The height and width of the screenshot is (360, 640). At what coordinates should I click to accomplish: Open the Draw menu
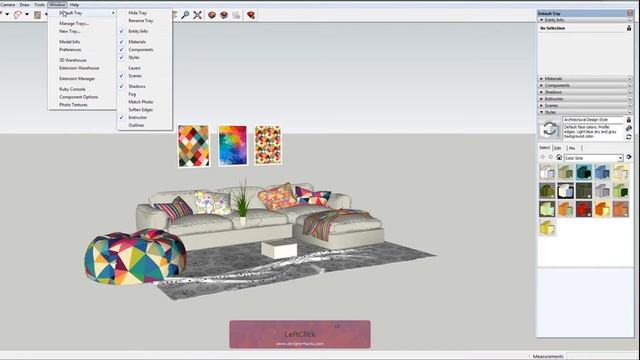pos(24,4)
